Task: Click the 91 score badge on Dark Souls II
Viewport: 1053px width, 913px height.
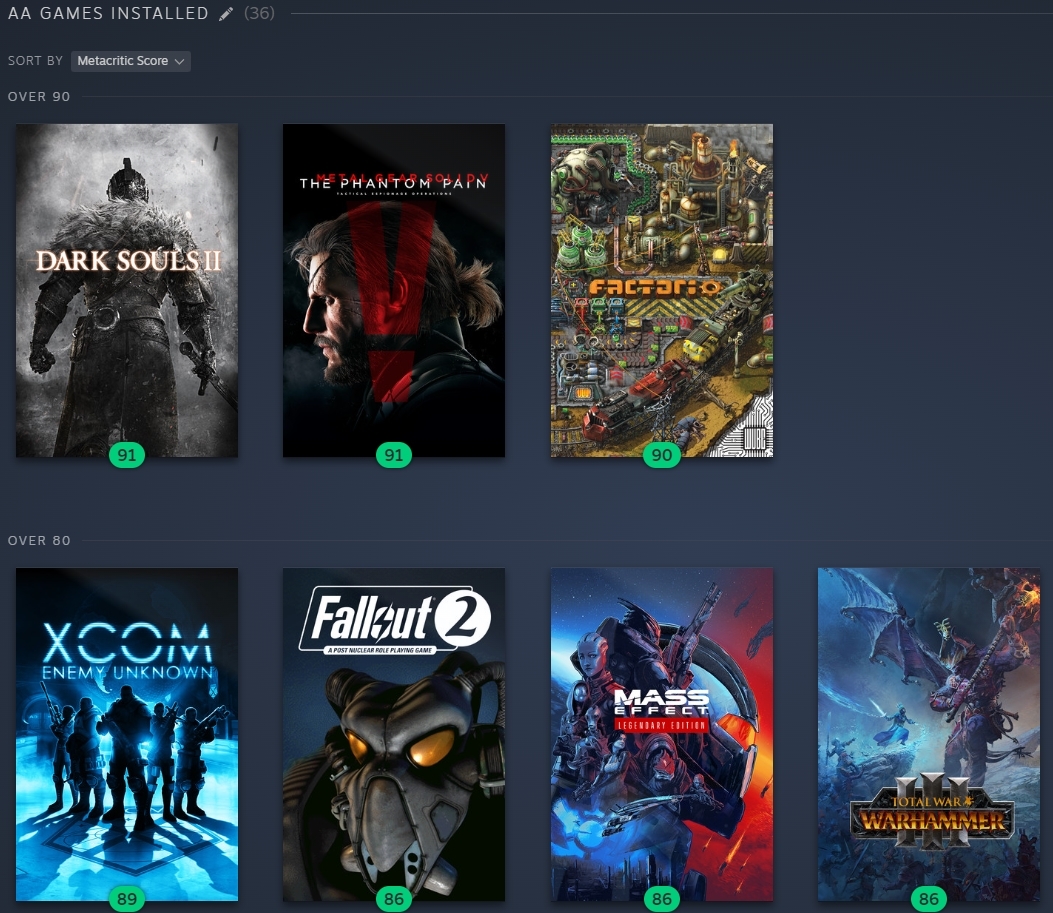Action: [x=127, y=455]
